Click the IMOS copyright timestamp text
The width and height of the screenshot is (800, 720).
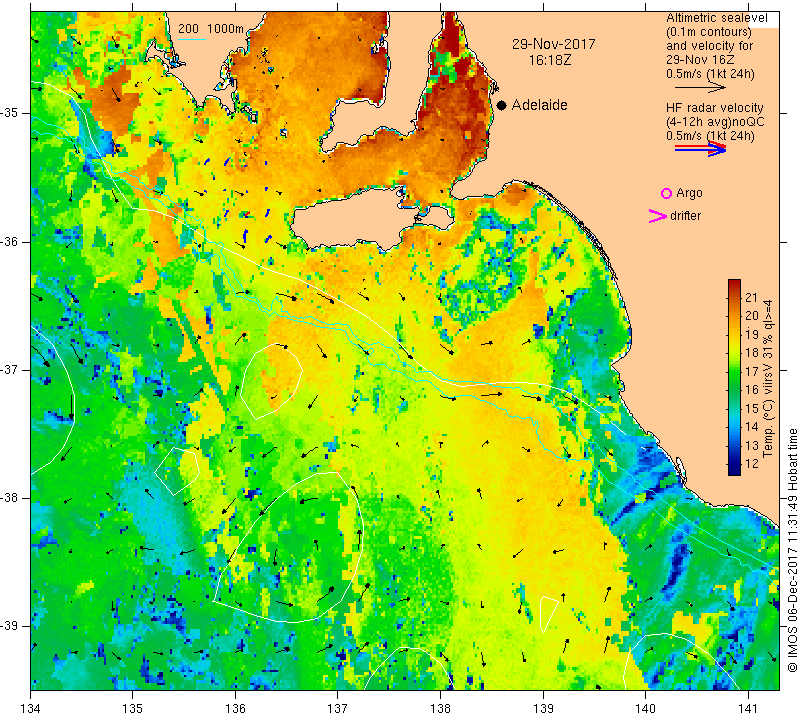coord(792,550)
